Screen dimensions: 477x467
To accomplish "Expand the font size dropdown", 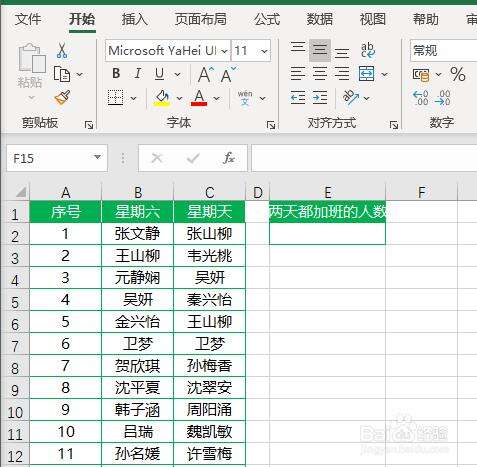I will (x=264, y=51).
